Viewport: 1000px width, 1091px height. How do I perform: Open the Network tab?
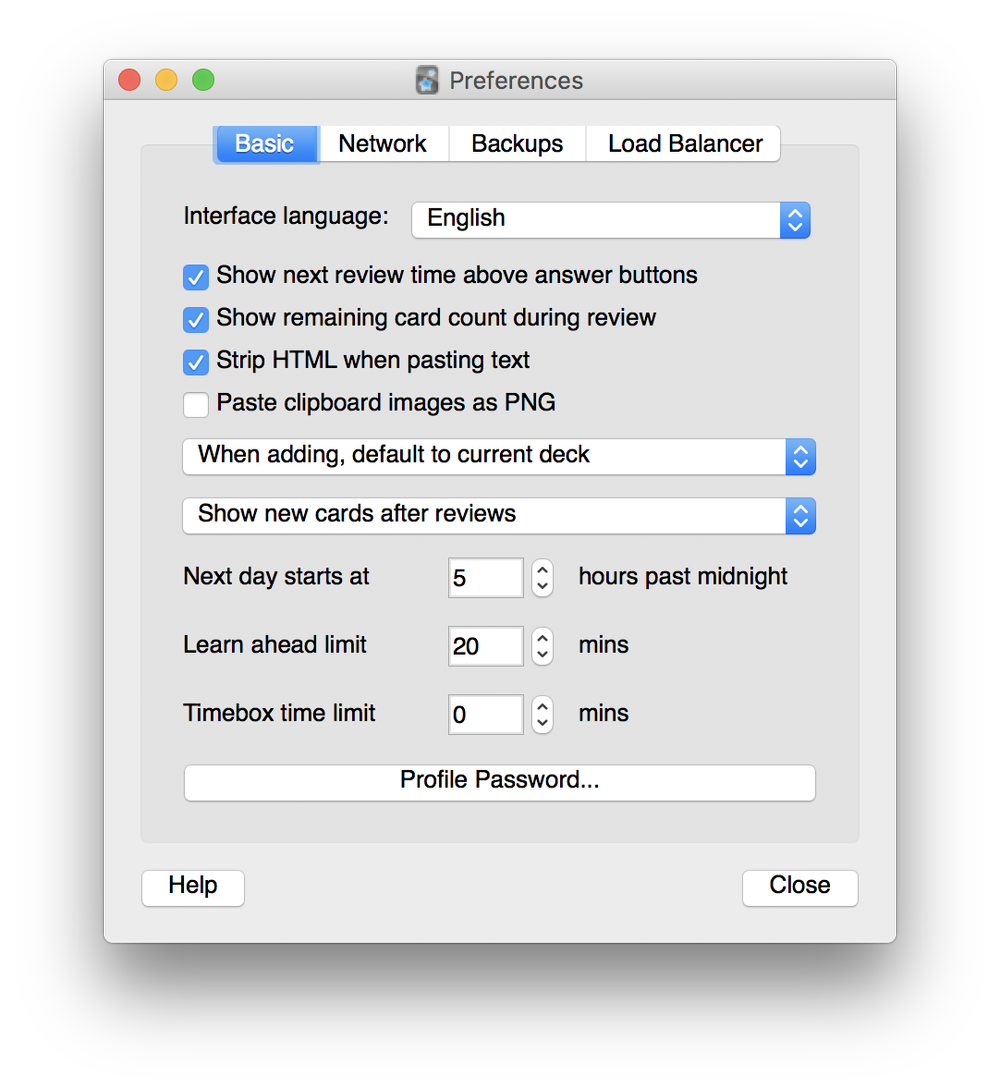(x=383, y=144)
